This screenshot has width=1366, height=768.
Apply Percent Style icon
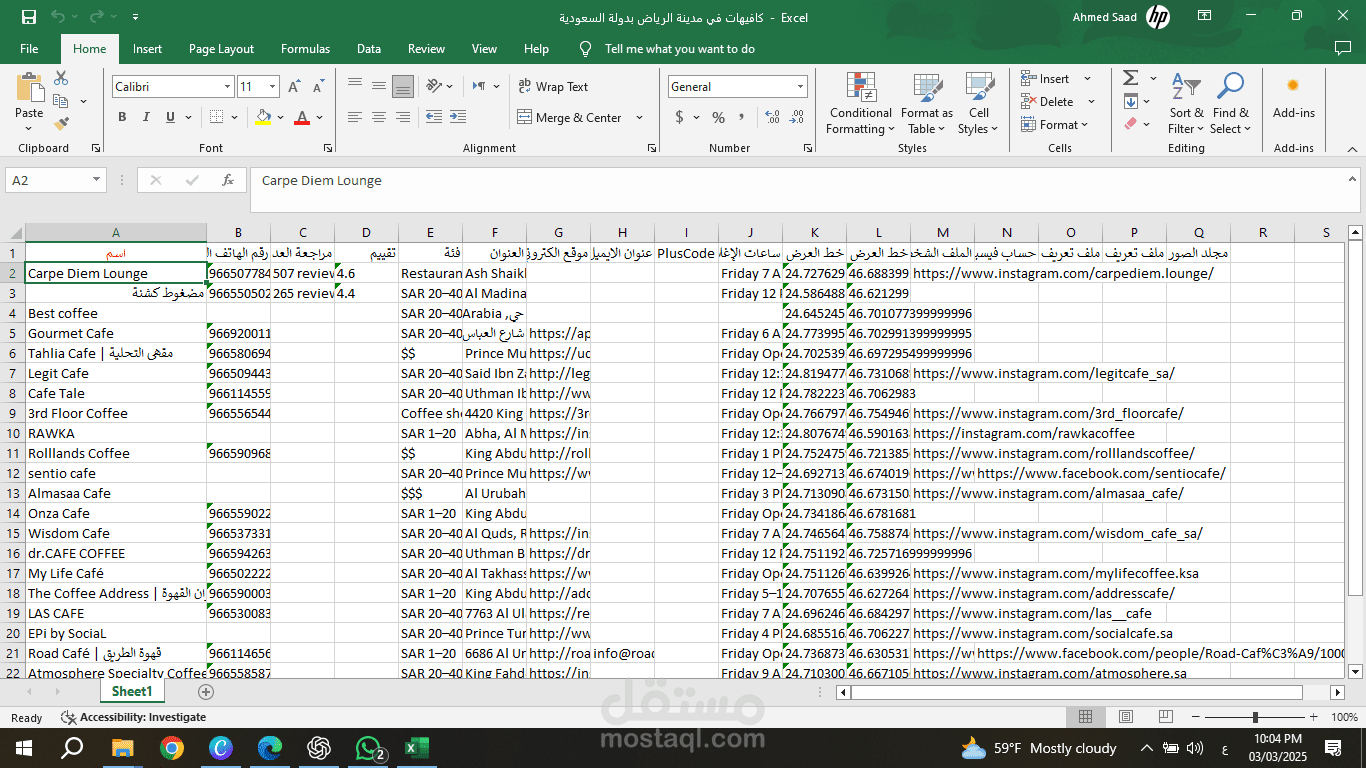718,117
